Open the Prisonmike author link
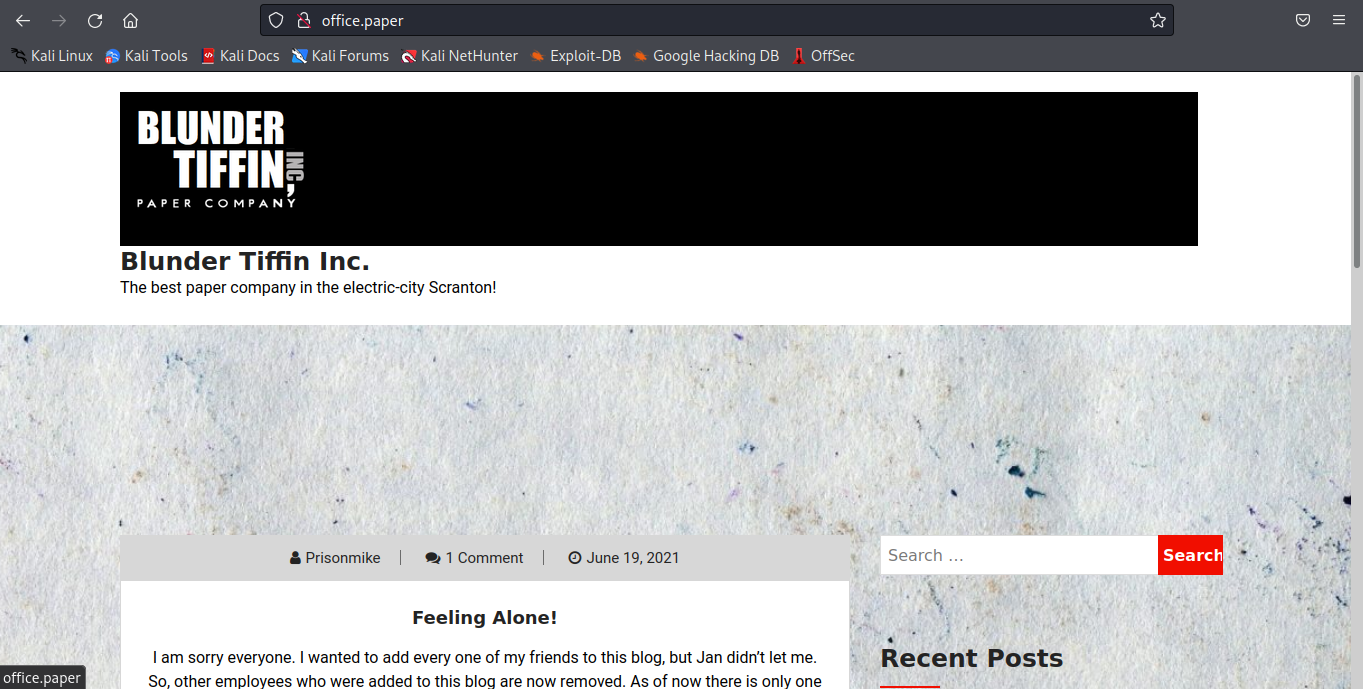The image size is (1363, 689). 342,558
